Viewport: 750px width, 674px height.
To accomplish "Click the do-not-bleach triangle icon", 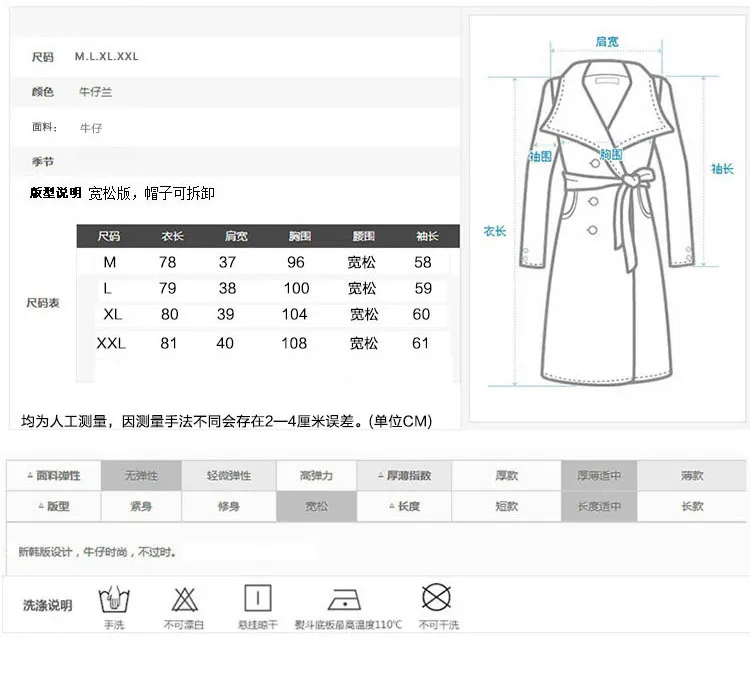I will [185, 599].
